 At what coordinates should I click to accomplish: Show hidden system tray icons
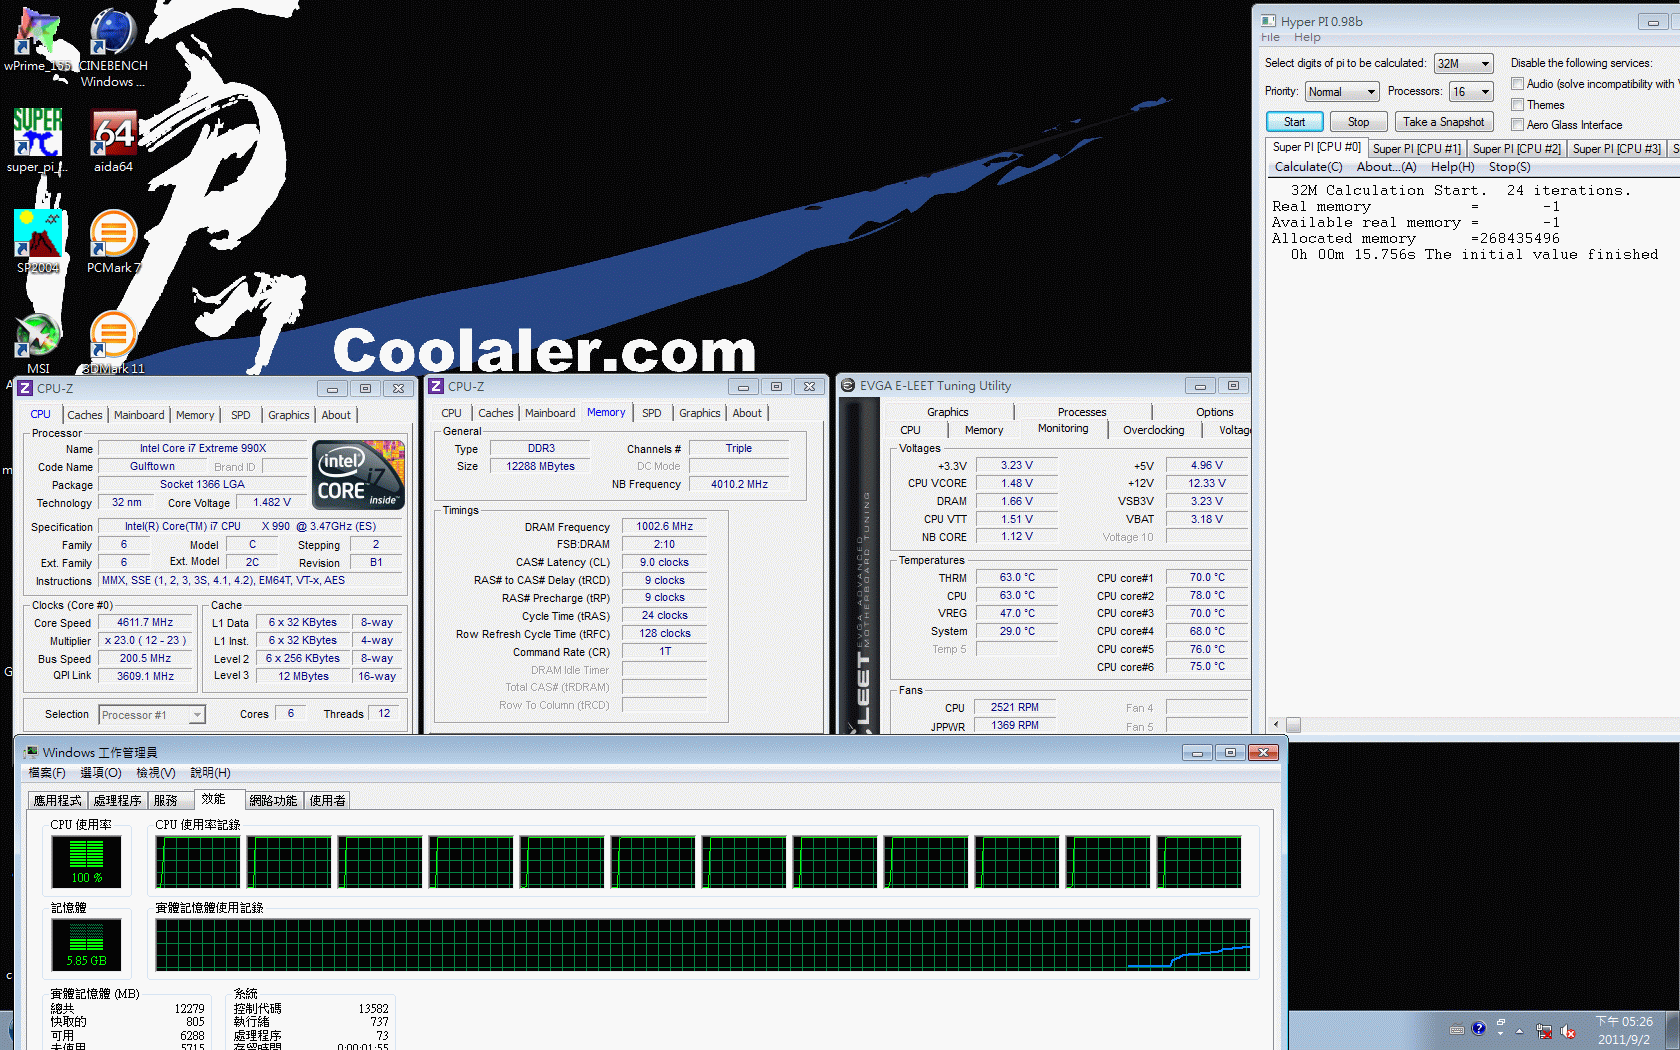pos(1519,1030)
